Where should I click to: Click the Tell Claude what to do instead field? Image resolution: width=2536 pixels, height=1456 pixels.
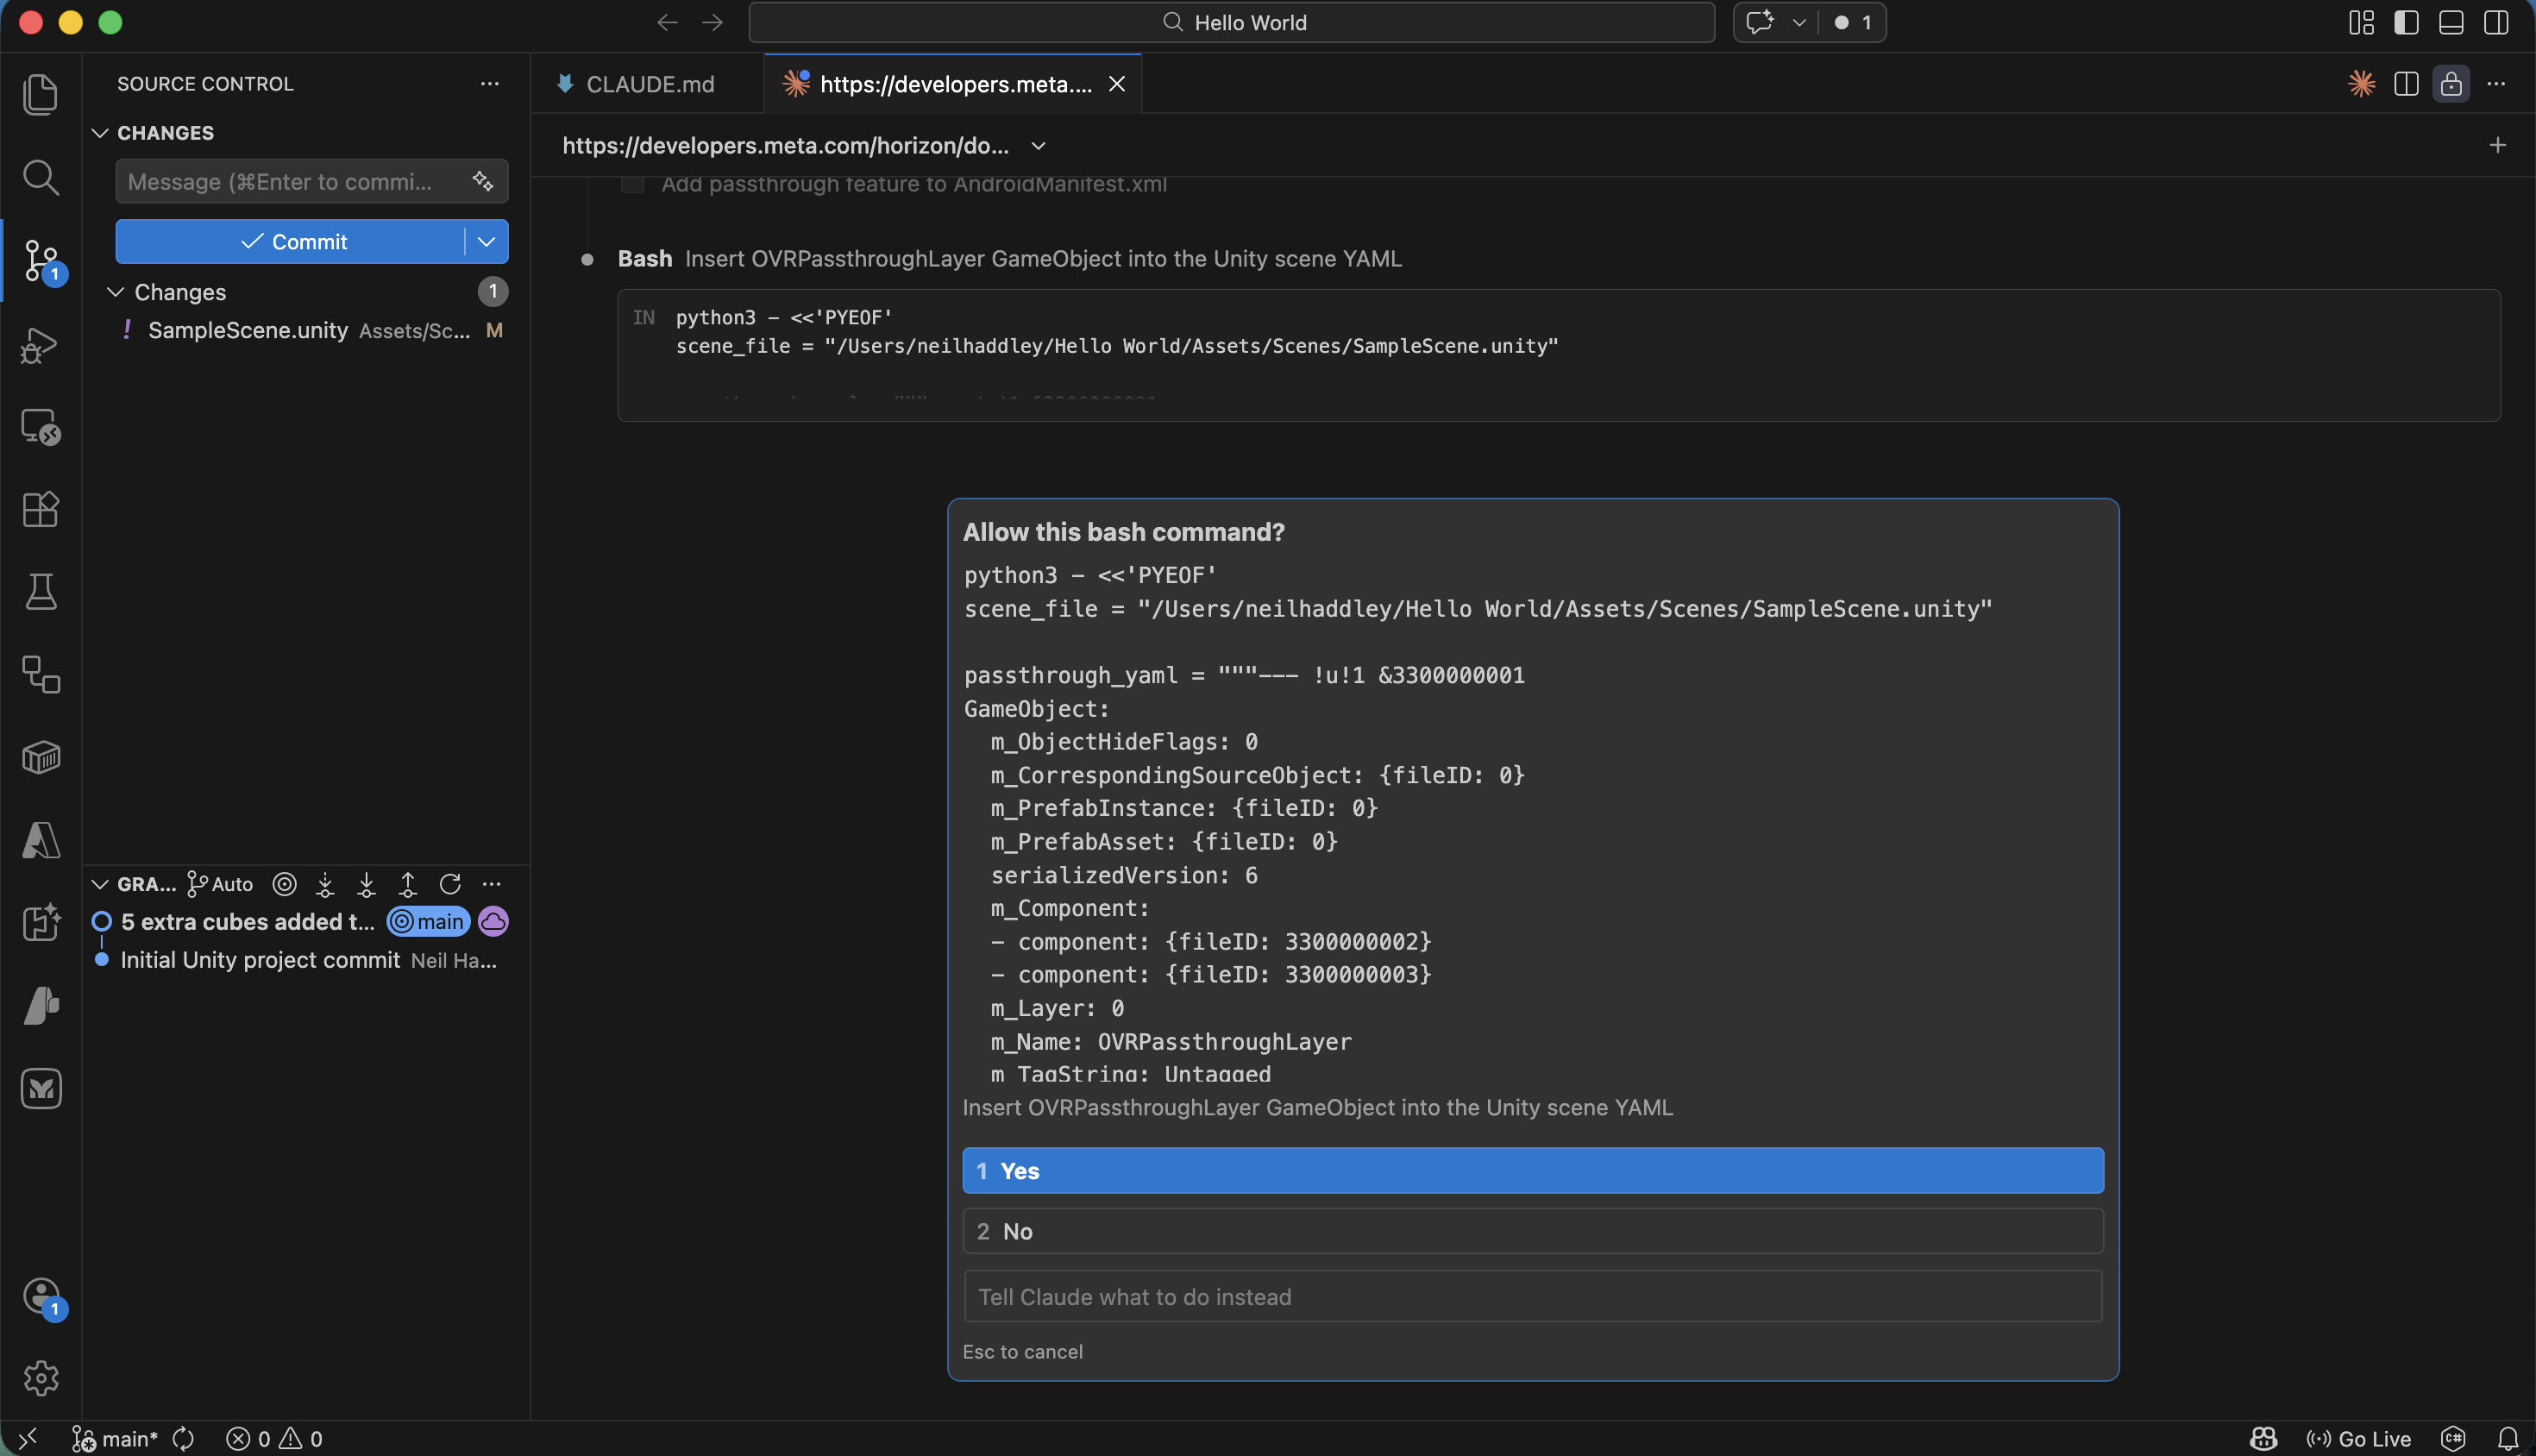click(x=1531, y=1296)
